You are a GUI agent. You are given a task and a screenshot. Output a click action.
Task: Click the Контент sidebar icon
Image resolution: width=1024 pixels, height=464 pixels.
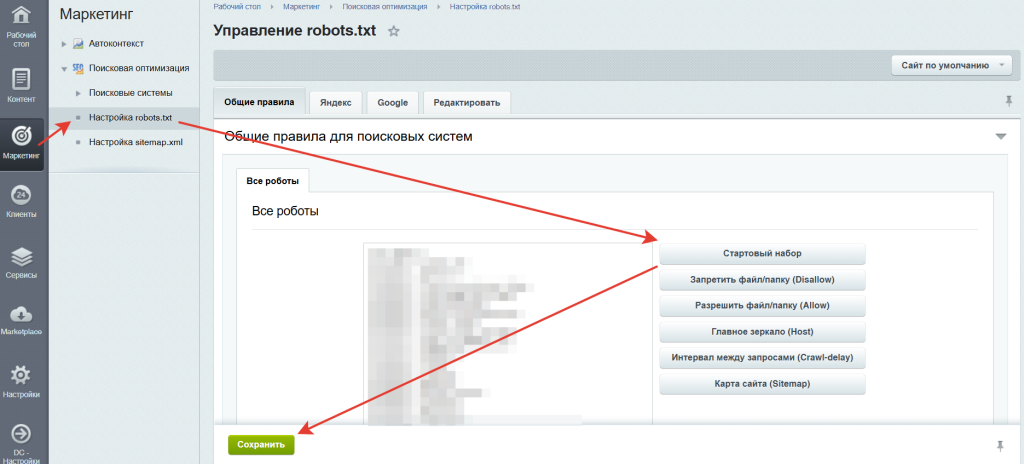[22, 80]
